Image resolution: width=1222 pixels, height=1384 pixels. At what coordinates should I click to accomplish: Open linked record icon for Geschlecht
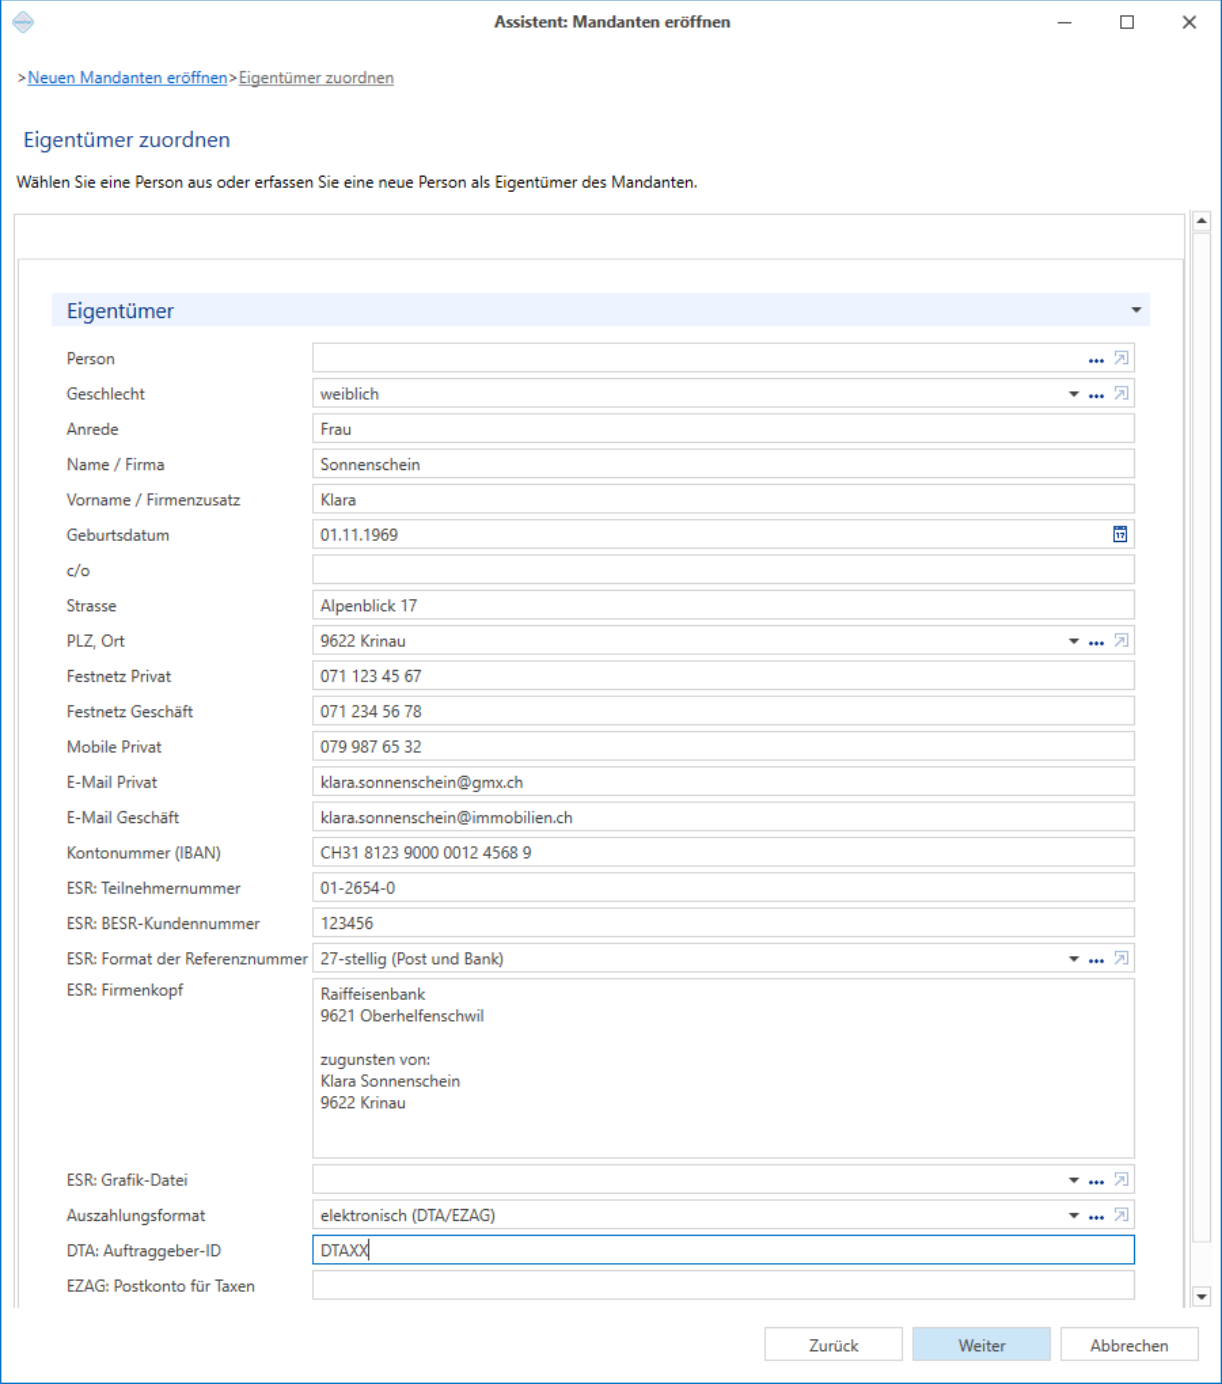1121,394
